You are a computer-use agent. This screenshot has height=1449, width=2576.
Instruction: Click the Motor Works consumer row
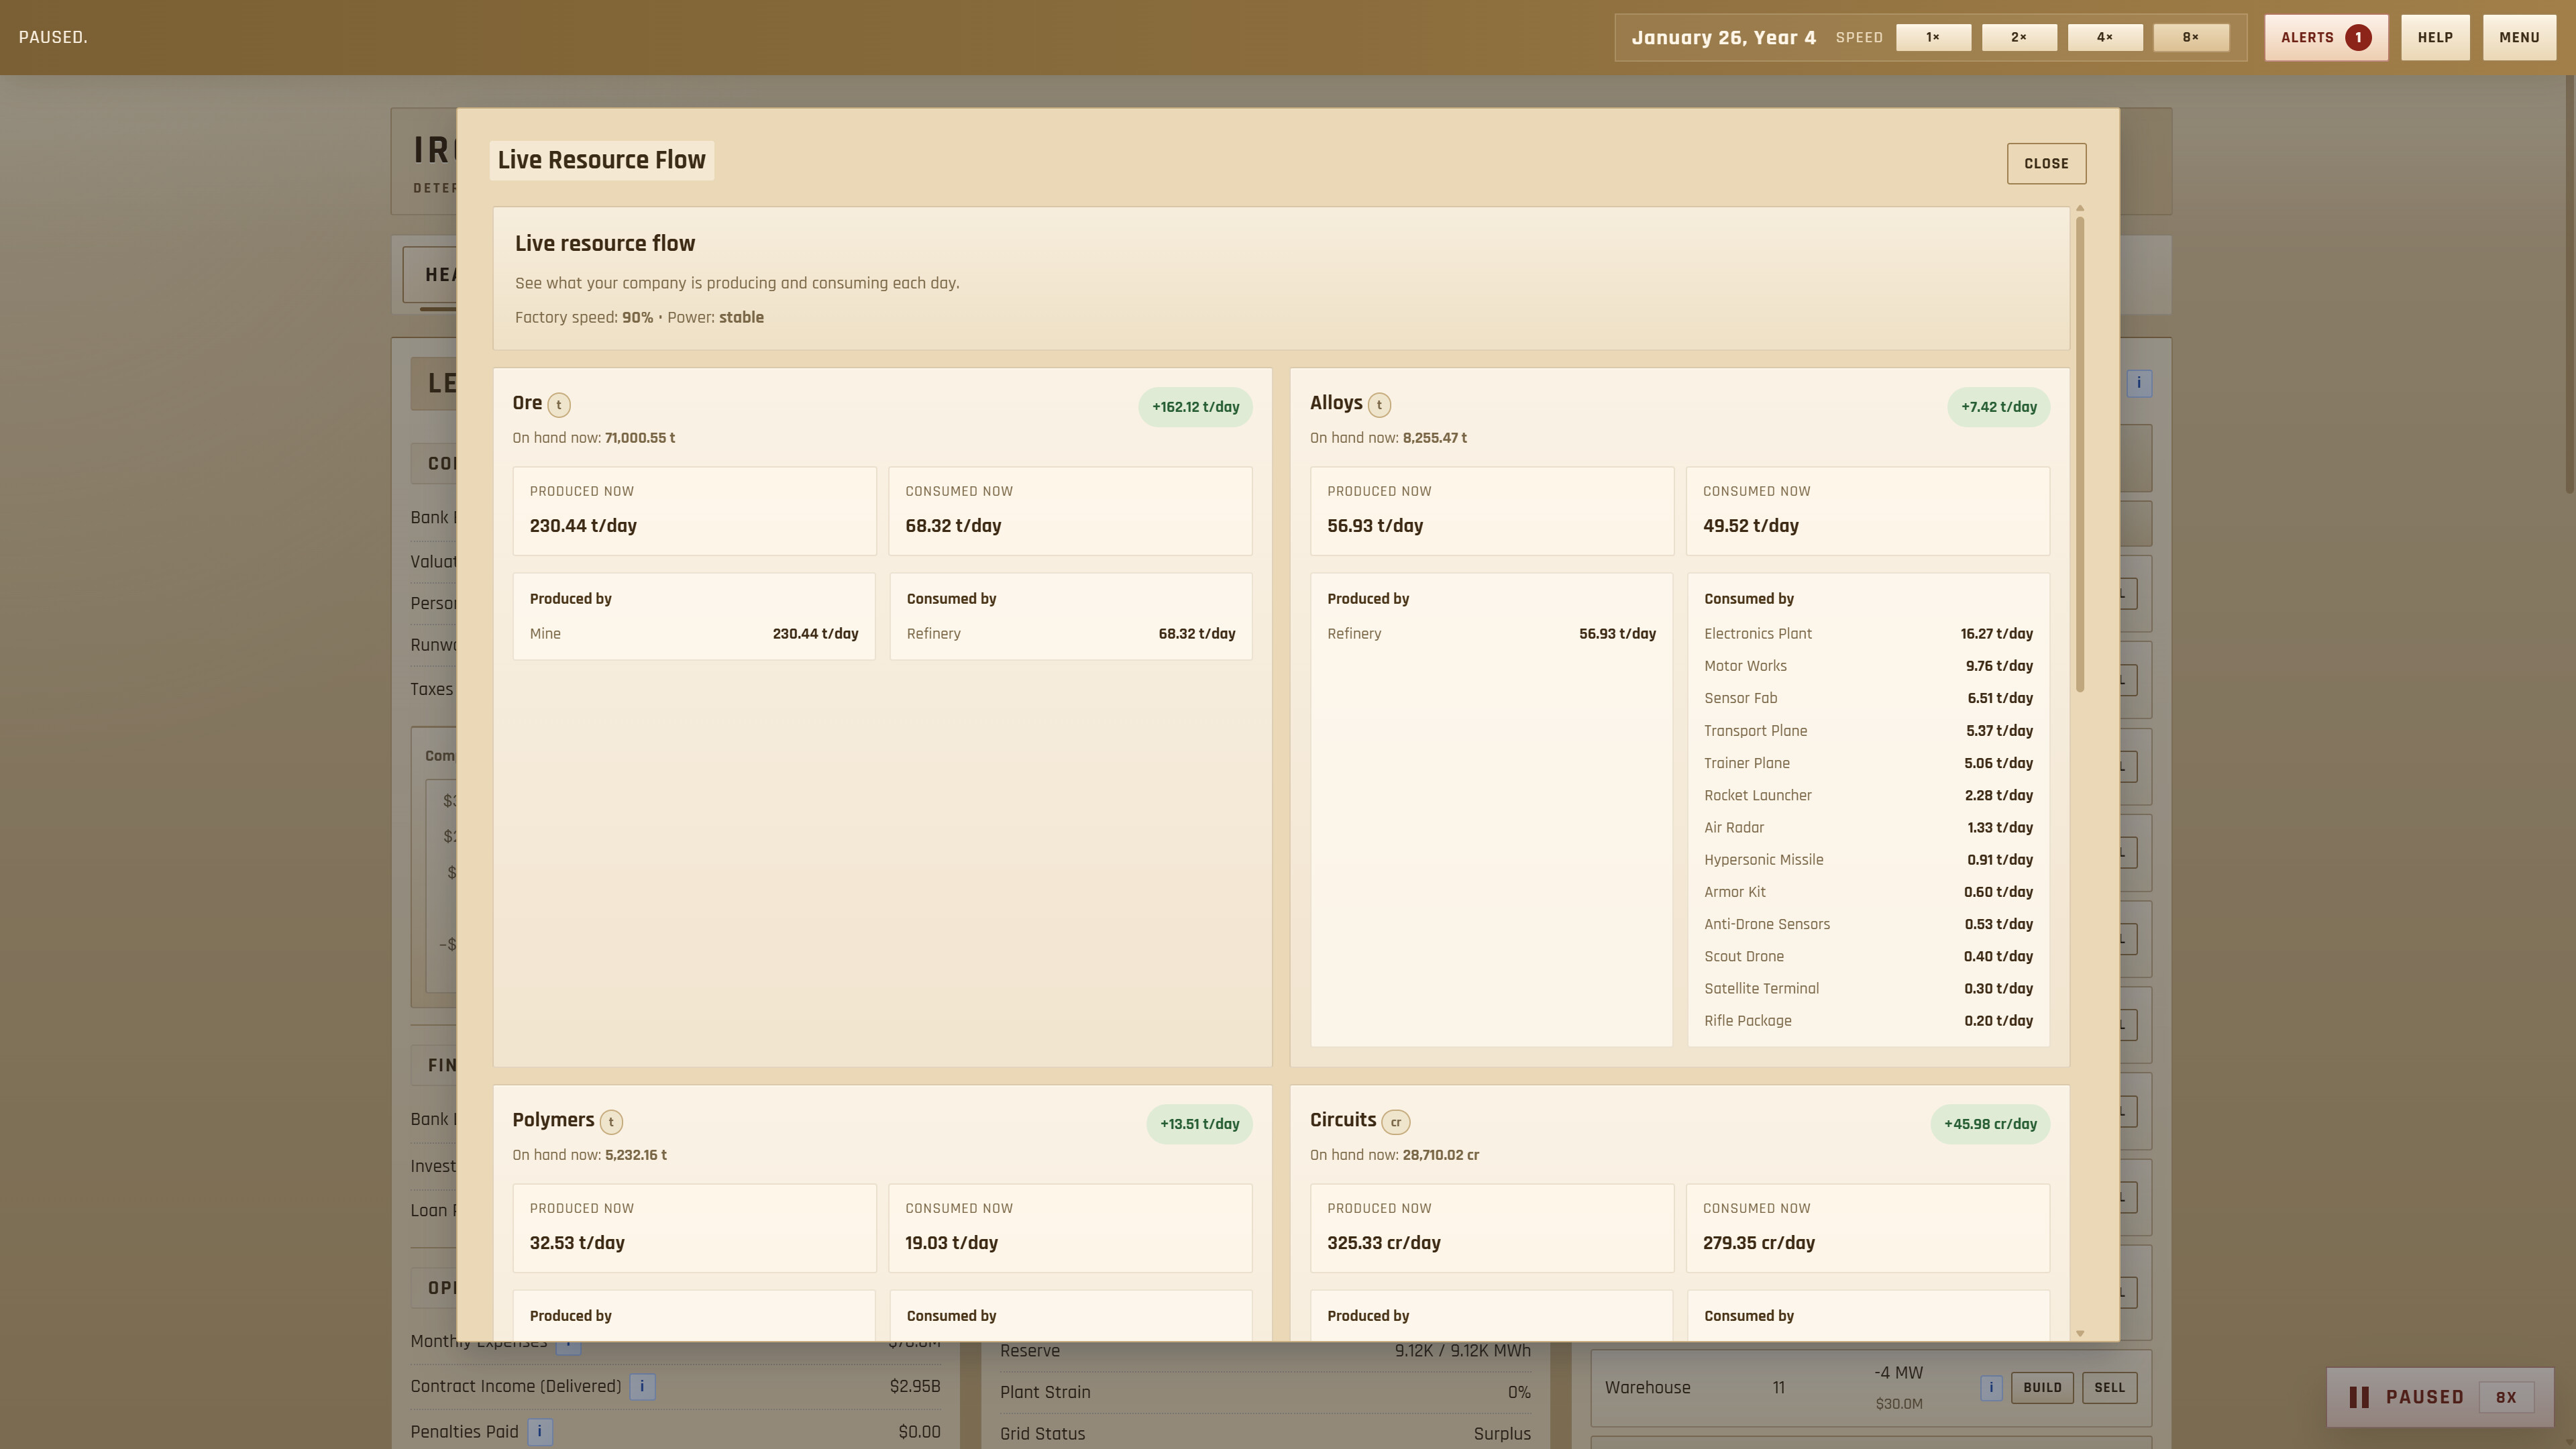click(x=1868, y=666)
